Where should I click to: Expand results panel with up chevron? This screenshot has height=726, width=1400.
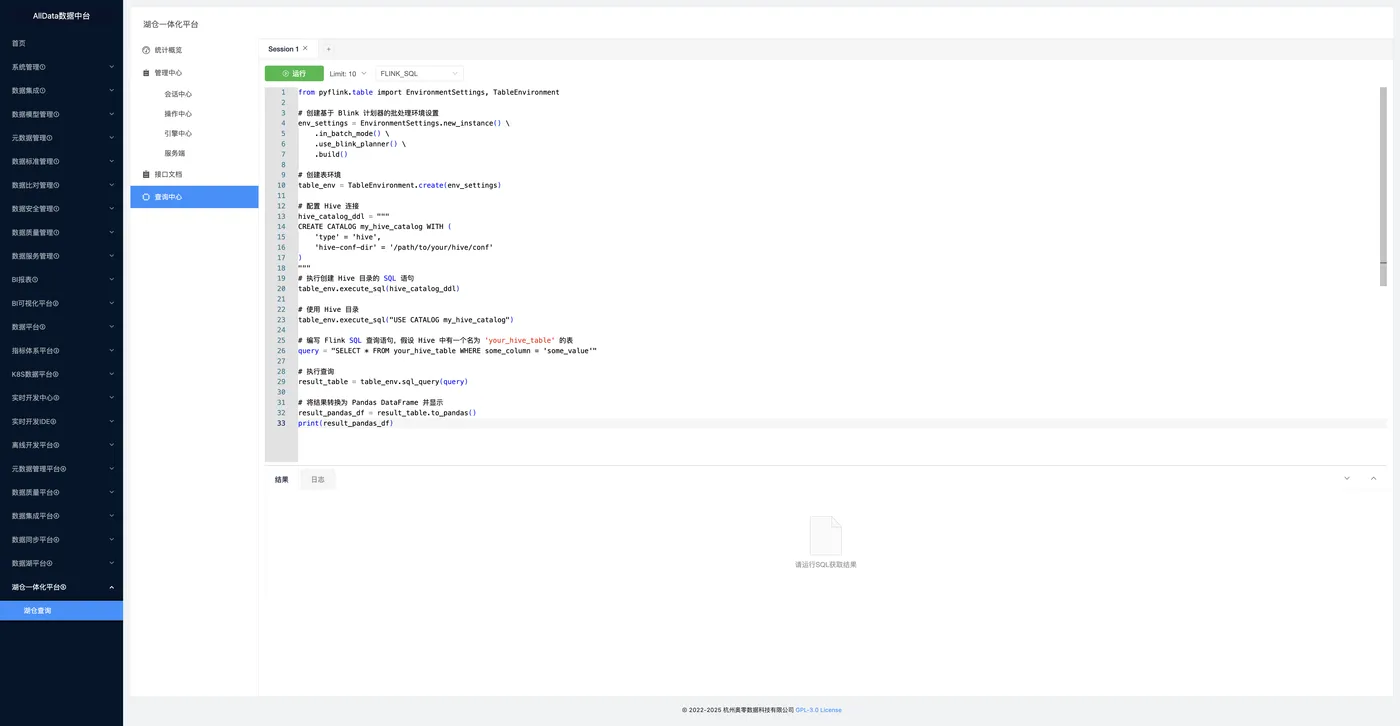pyautogui.click(x=1373, y=479)
